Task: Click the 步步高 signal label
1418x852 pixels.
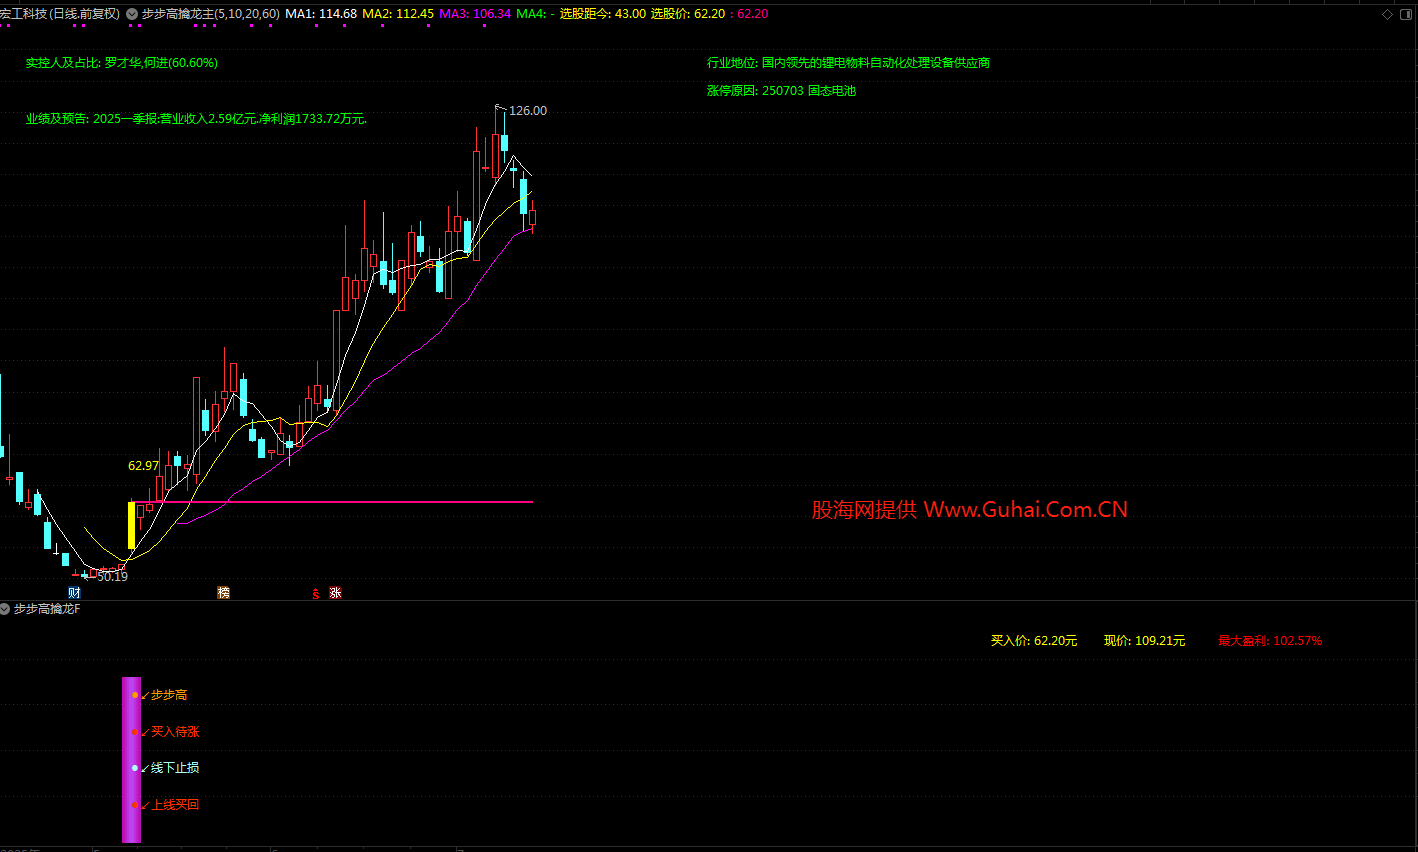Action: (169, 695)
